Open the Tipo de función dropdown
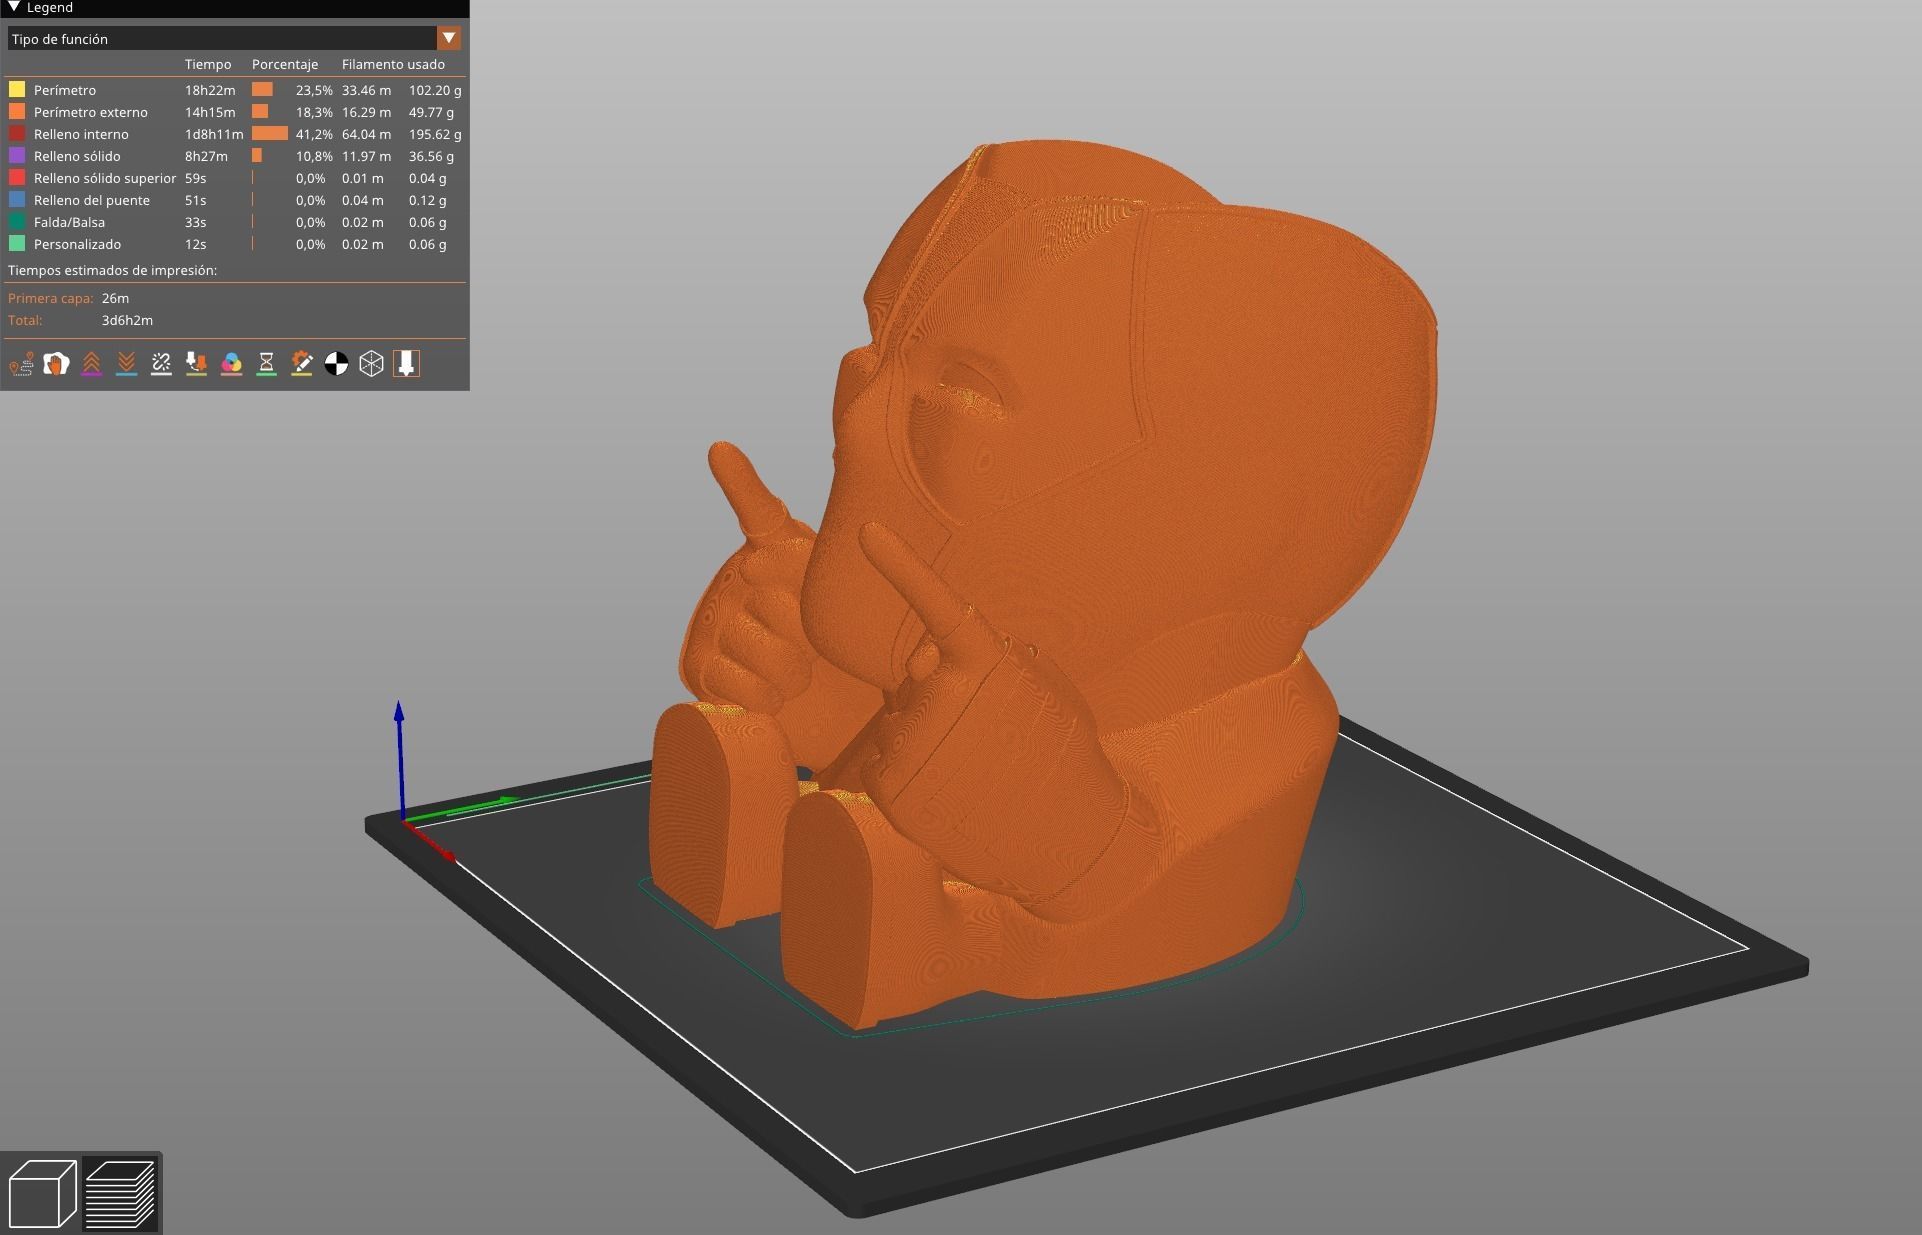The width and height of the screenshot is (1922, 1235). click(234, 38)
